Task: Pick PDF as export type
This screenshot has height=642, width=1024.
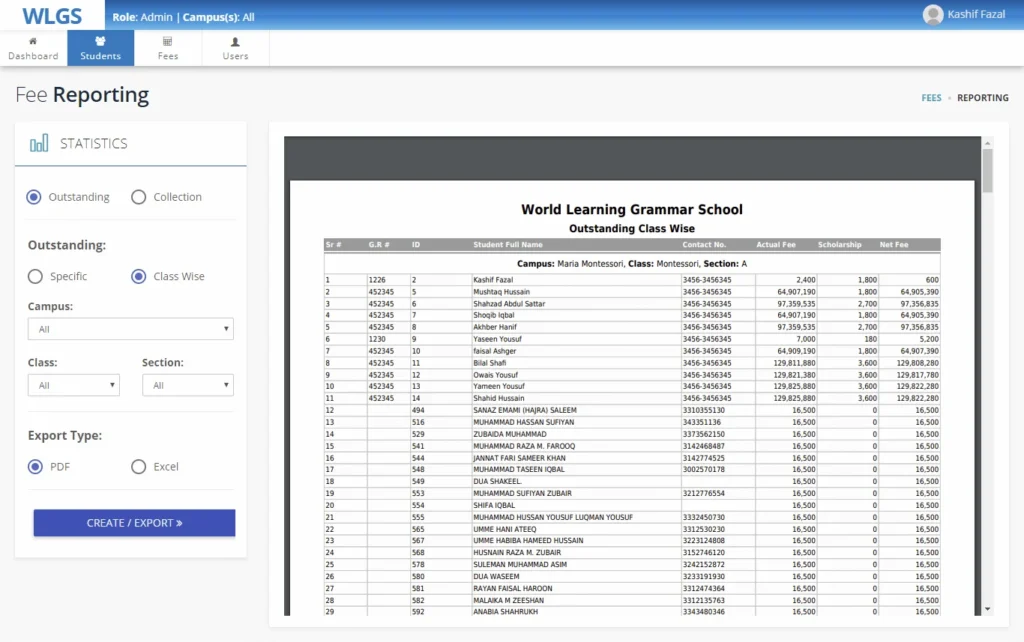Action: click(x=35, y=466)
